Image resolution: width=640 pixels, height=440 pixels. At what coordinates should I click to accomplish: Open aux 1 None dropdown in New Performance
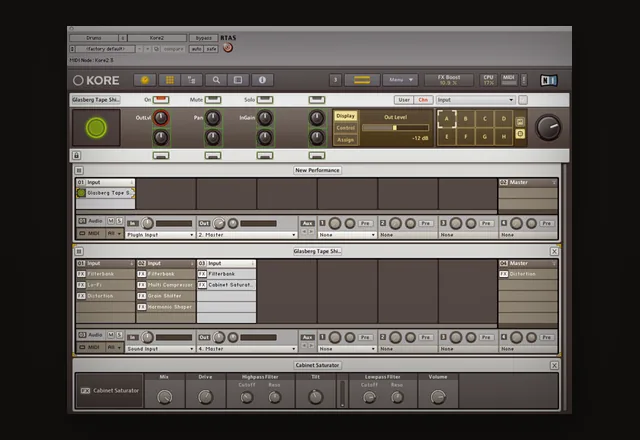[347, 235]
